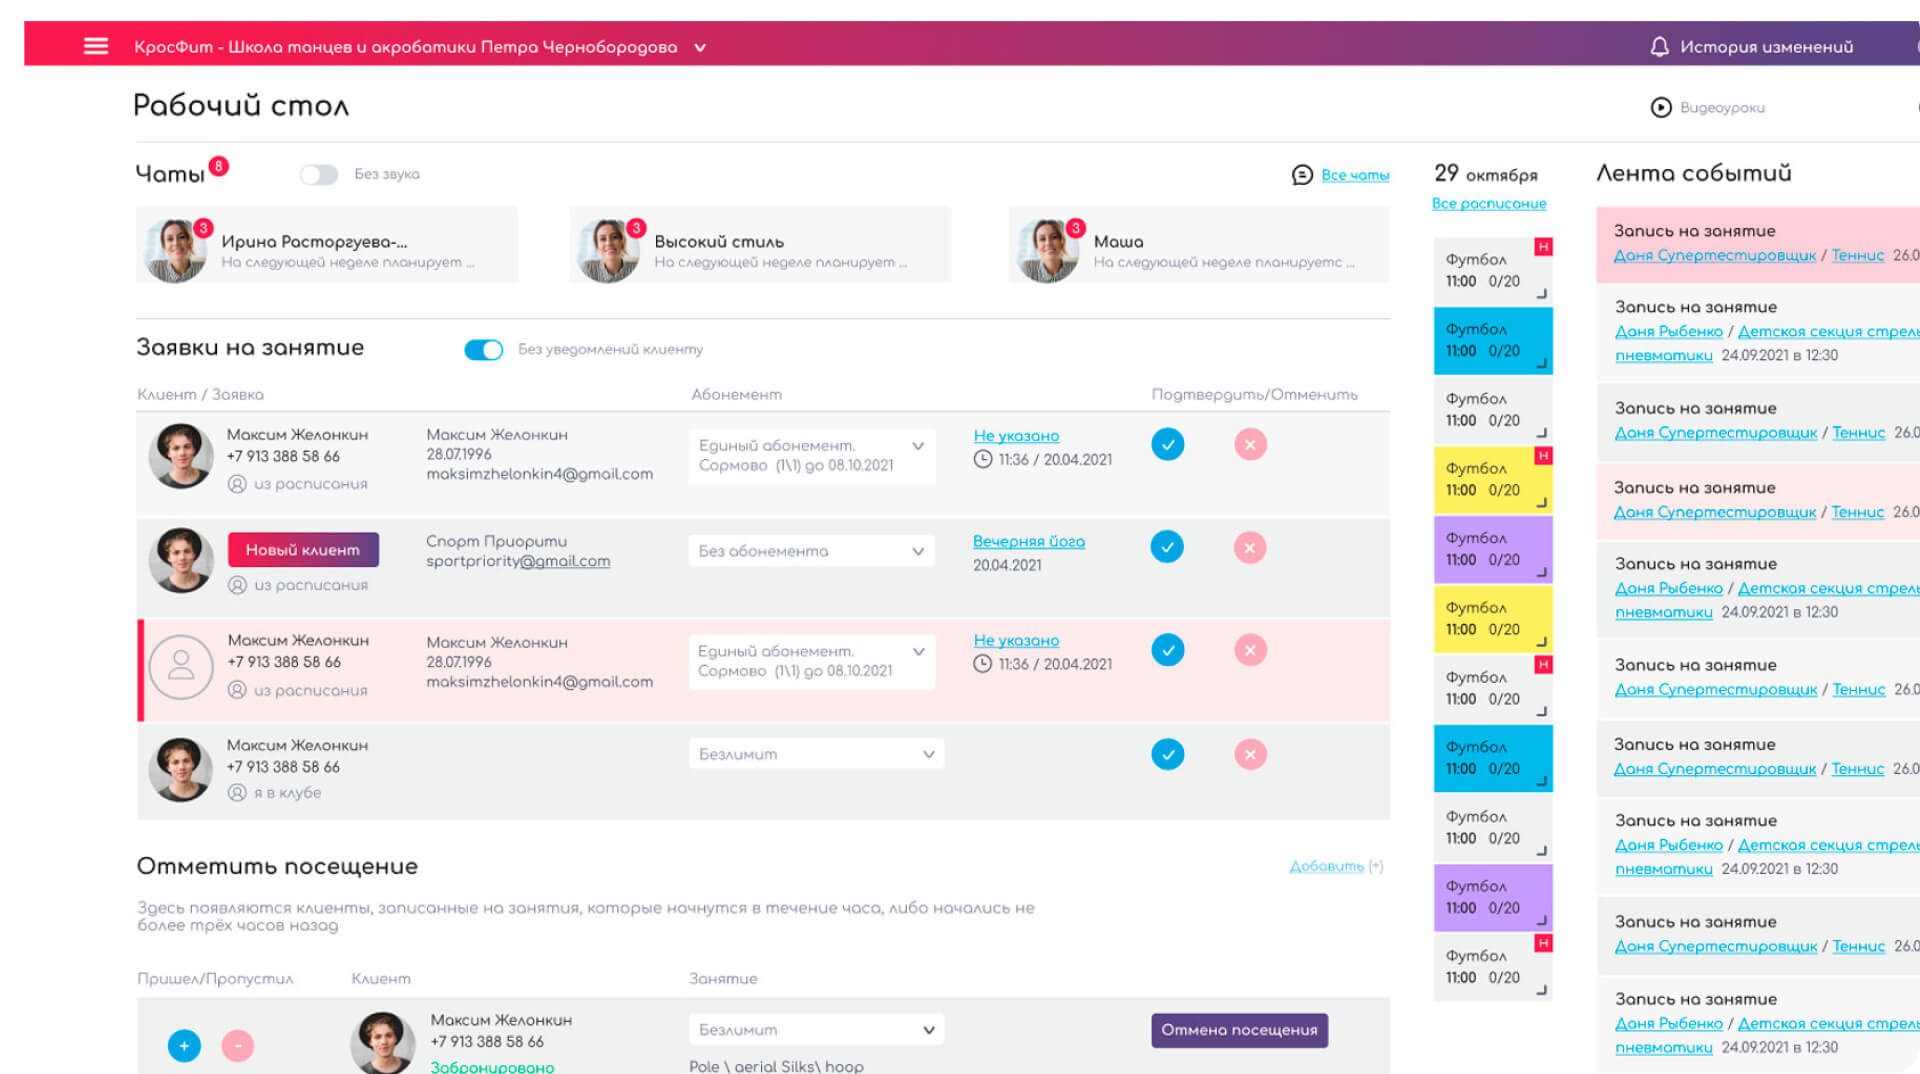Viewport: 1920px width, 1074px height.
Task: Confirm the first lesson request with checkmark
Action: tap(1167, 444)
